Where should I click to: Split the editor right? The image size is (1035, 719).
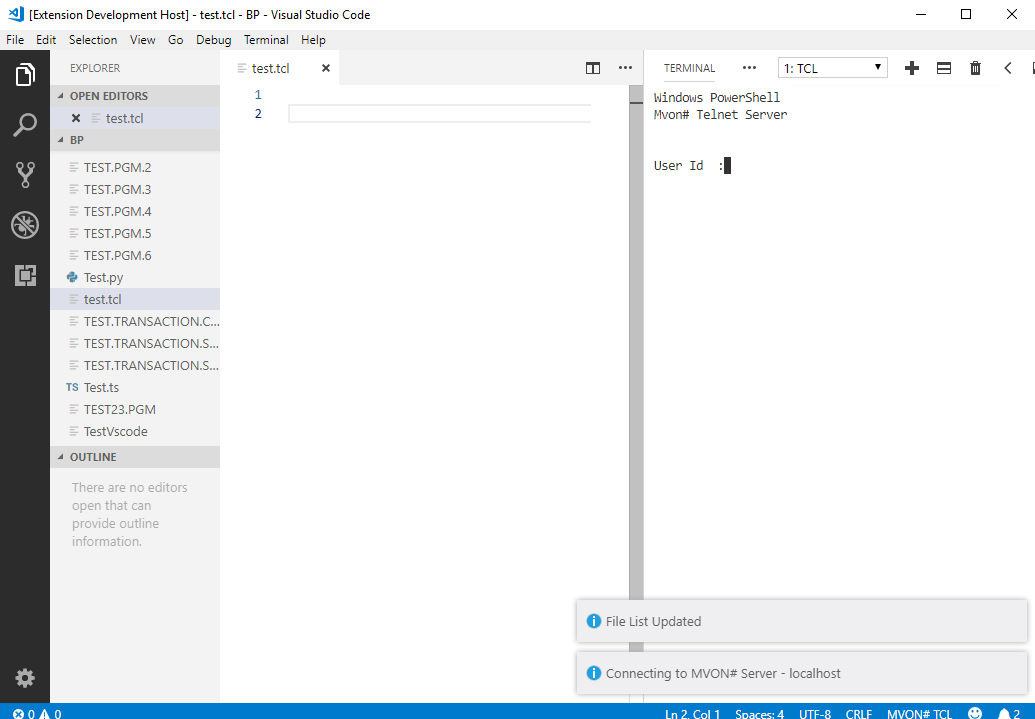593,68
